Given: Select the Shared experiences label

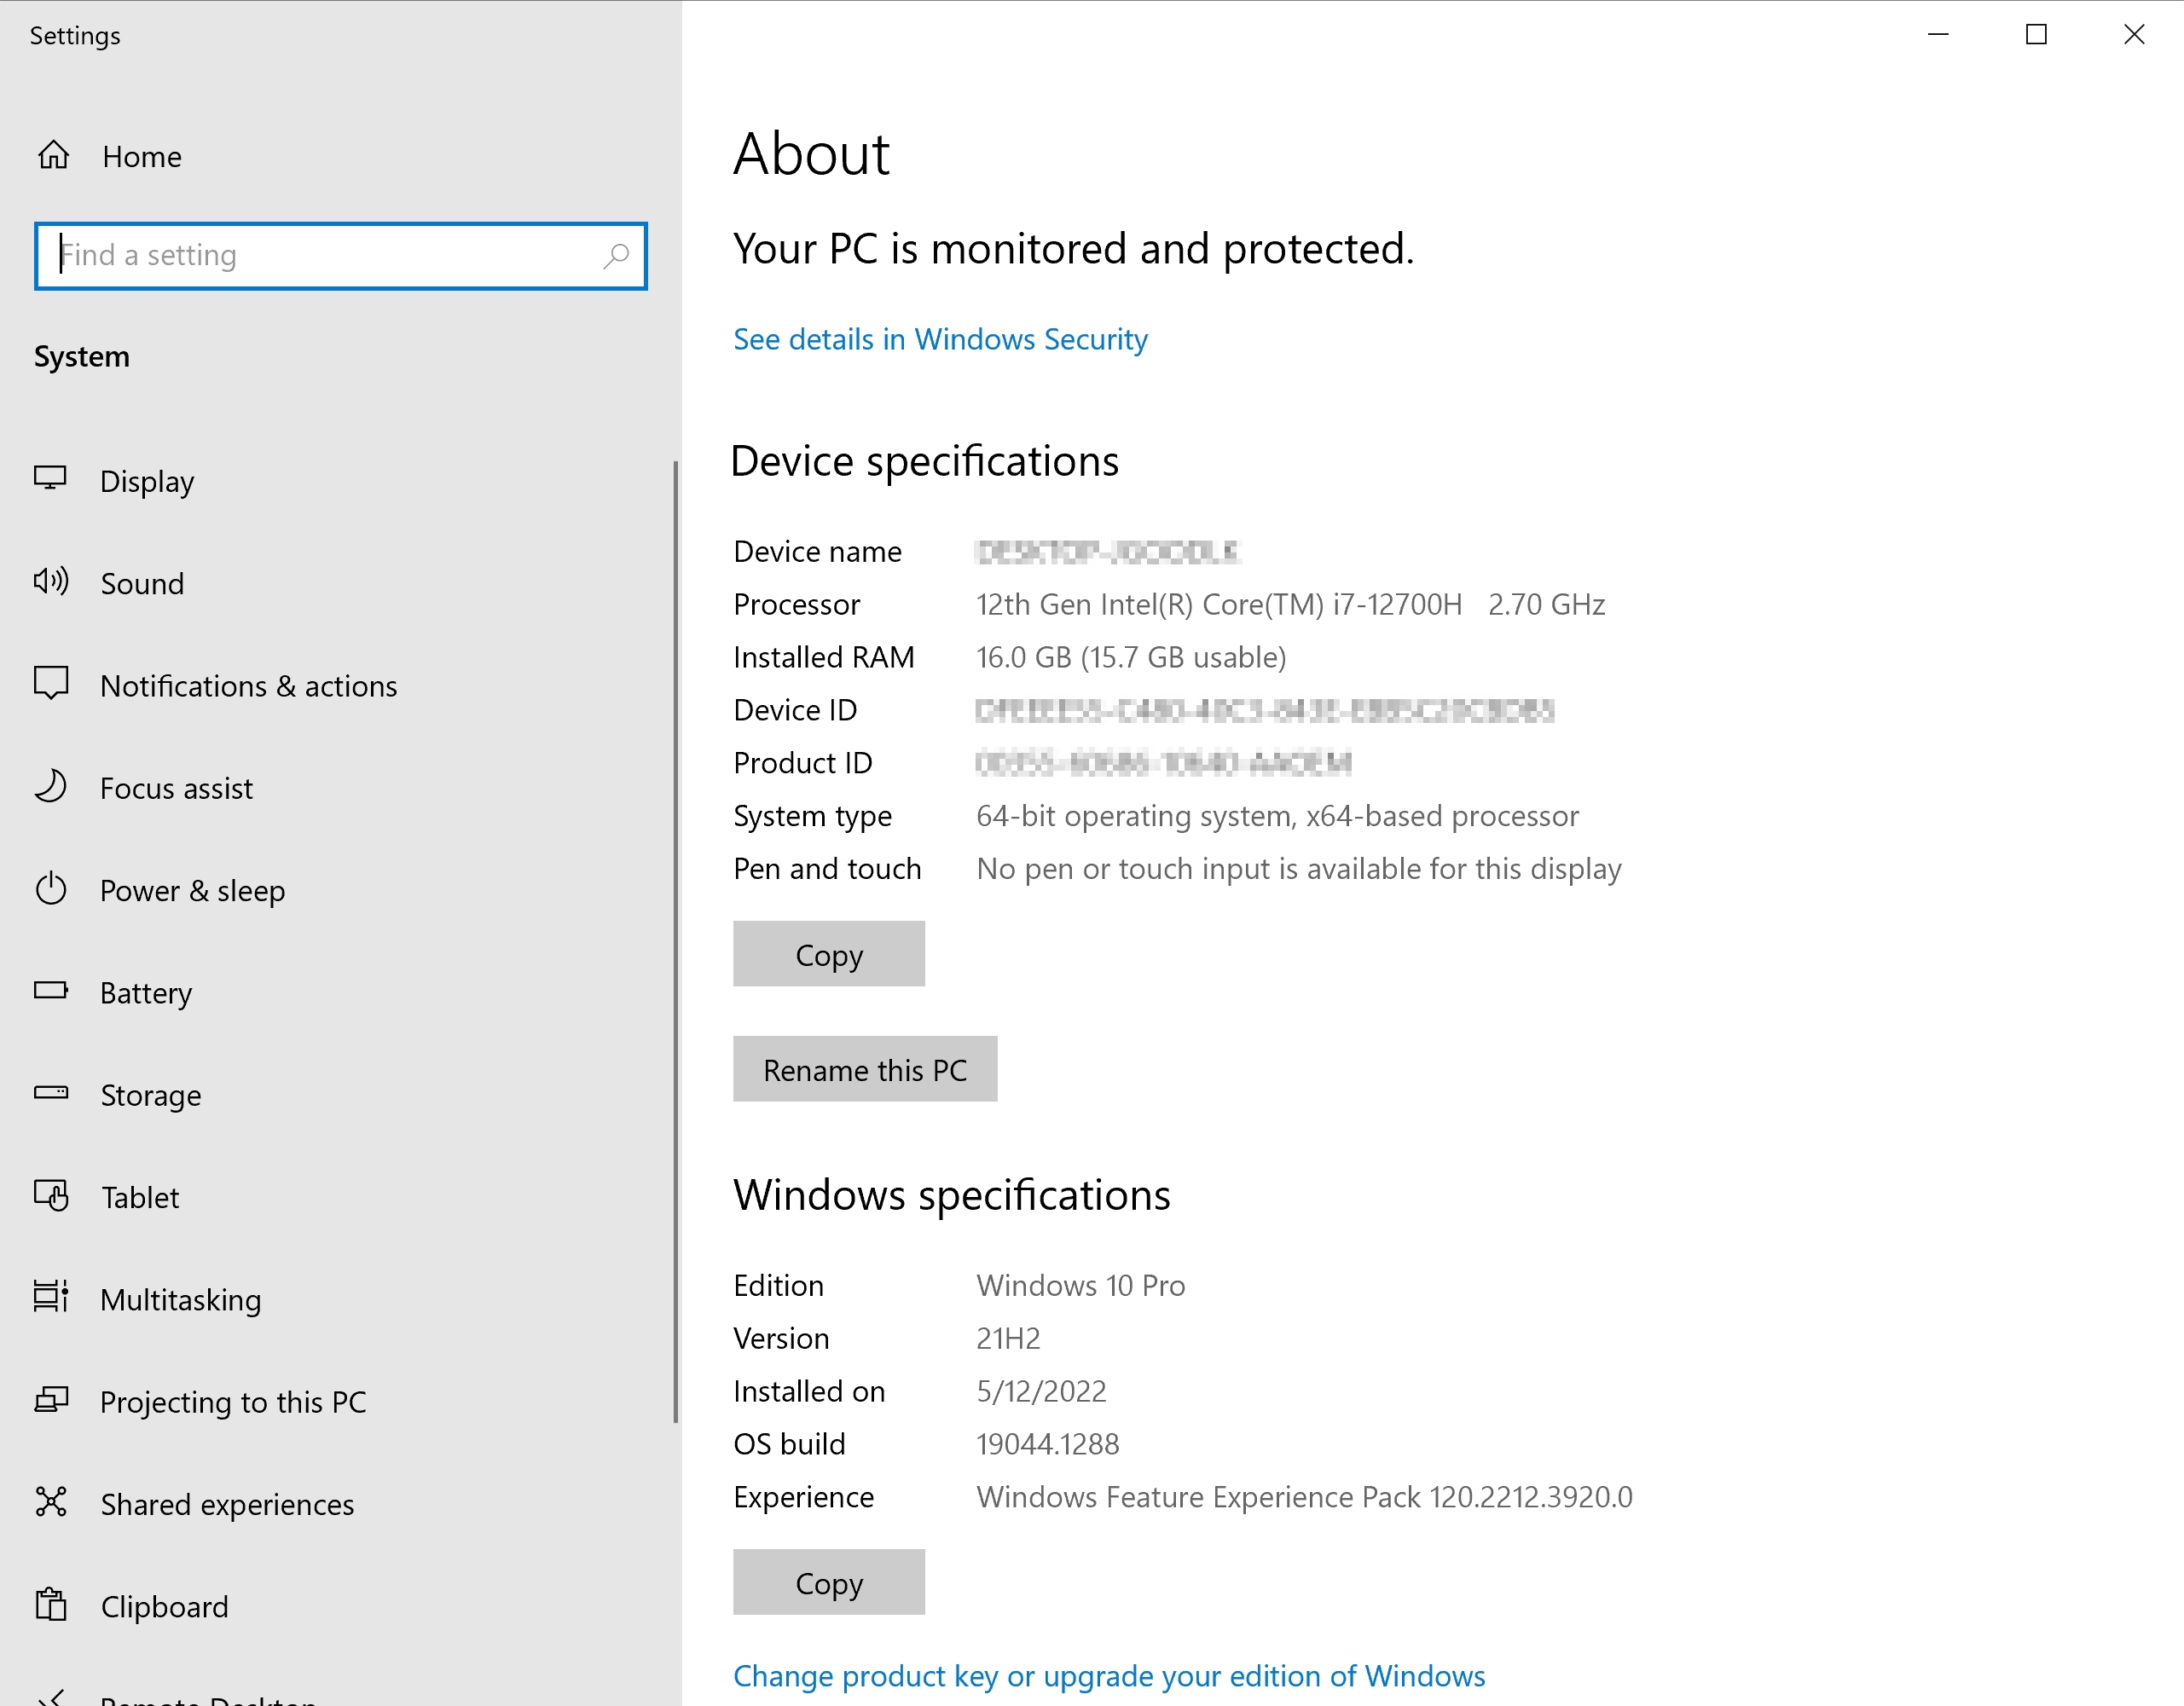Looking at the screenshot, I should tap(227, 1504).
